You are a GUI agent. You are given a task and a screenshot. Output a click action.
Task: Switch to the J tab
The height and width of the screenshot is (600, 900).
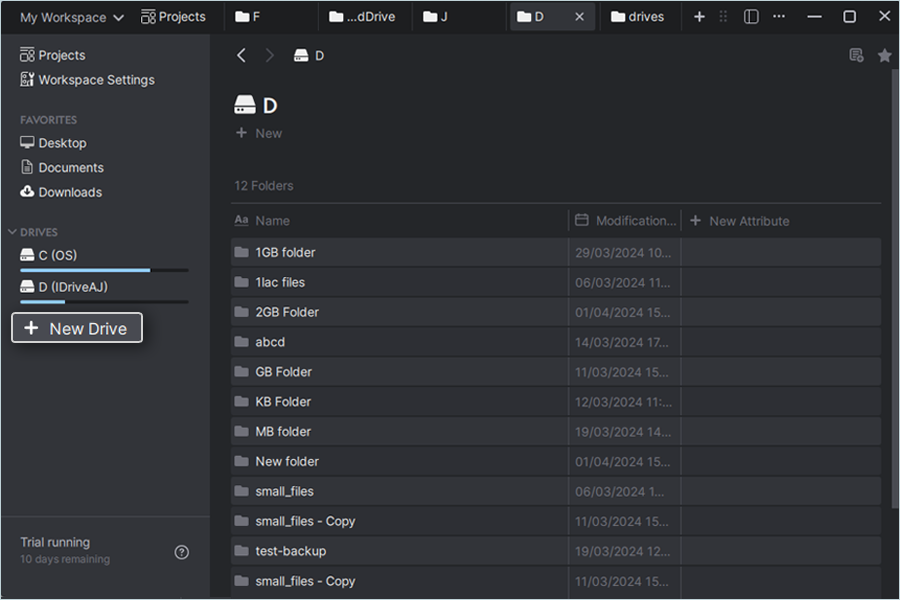tap(435, 17)
